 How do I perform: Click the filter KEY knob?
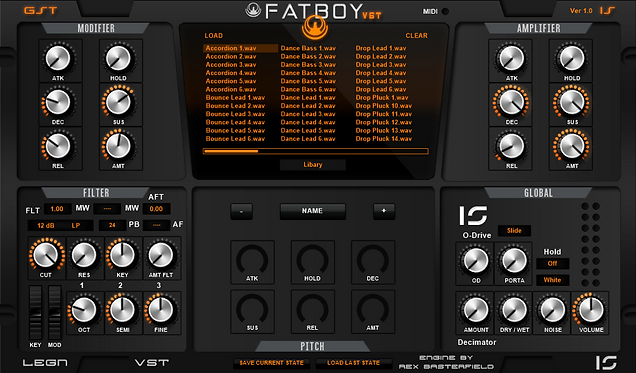click(x=122, y=255)
